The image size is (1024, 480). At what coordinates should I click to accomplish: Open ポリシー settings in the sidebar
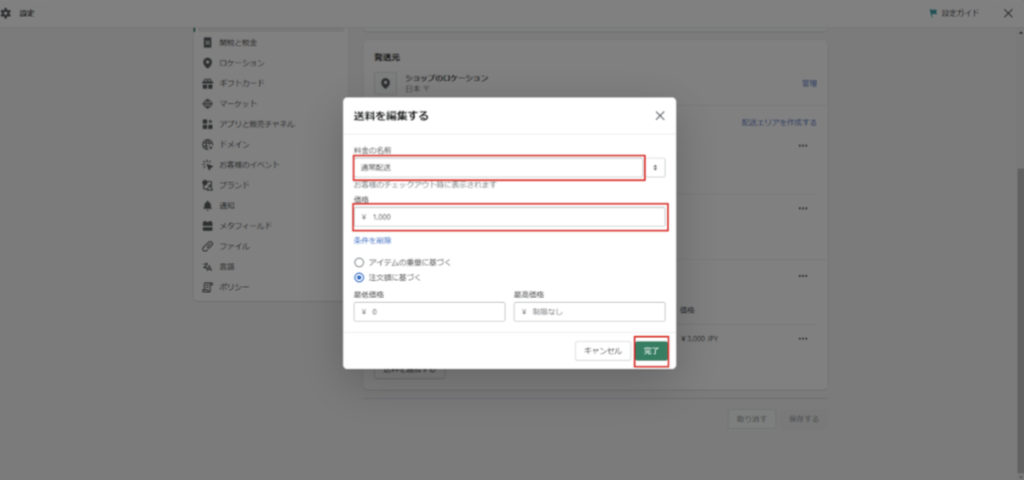coord(235,287)
